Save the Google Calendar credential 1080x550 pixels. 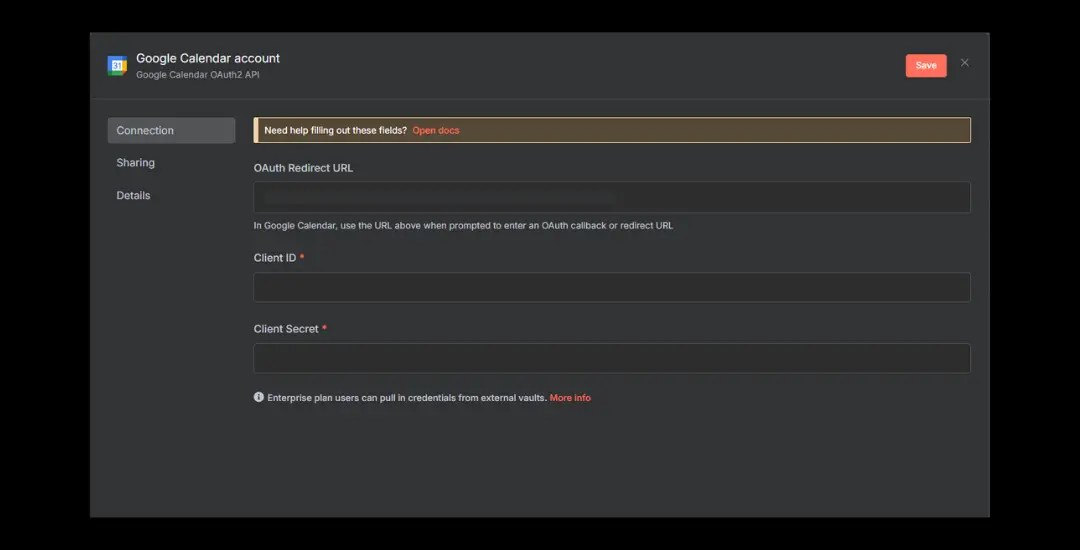point(926,65)
